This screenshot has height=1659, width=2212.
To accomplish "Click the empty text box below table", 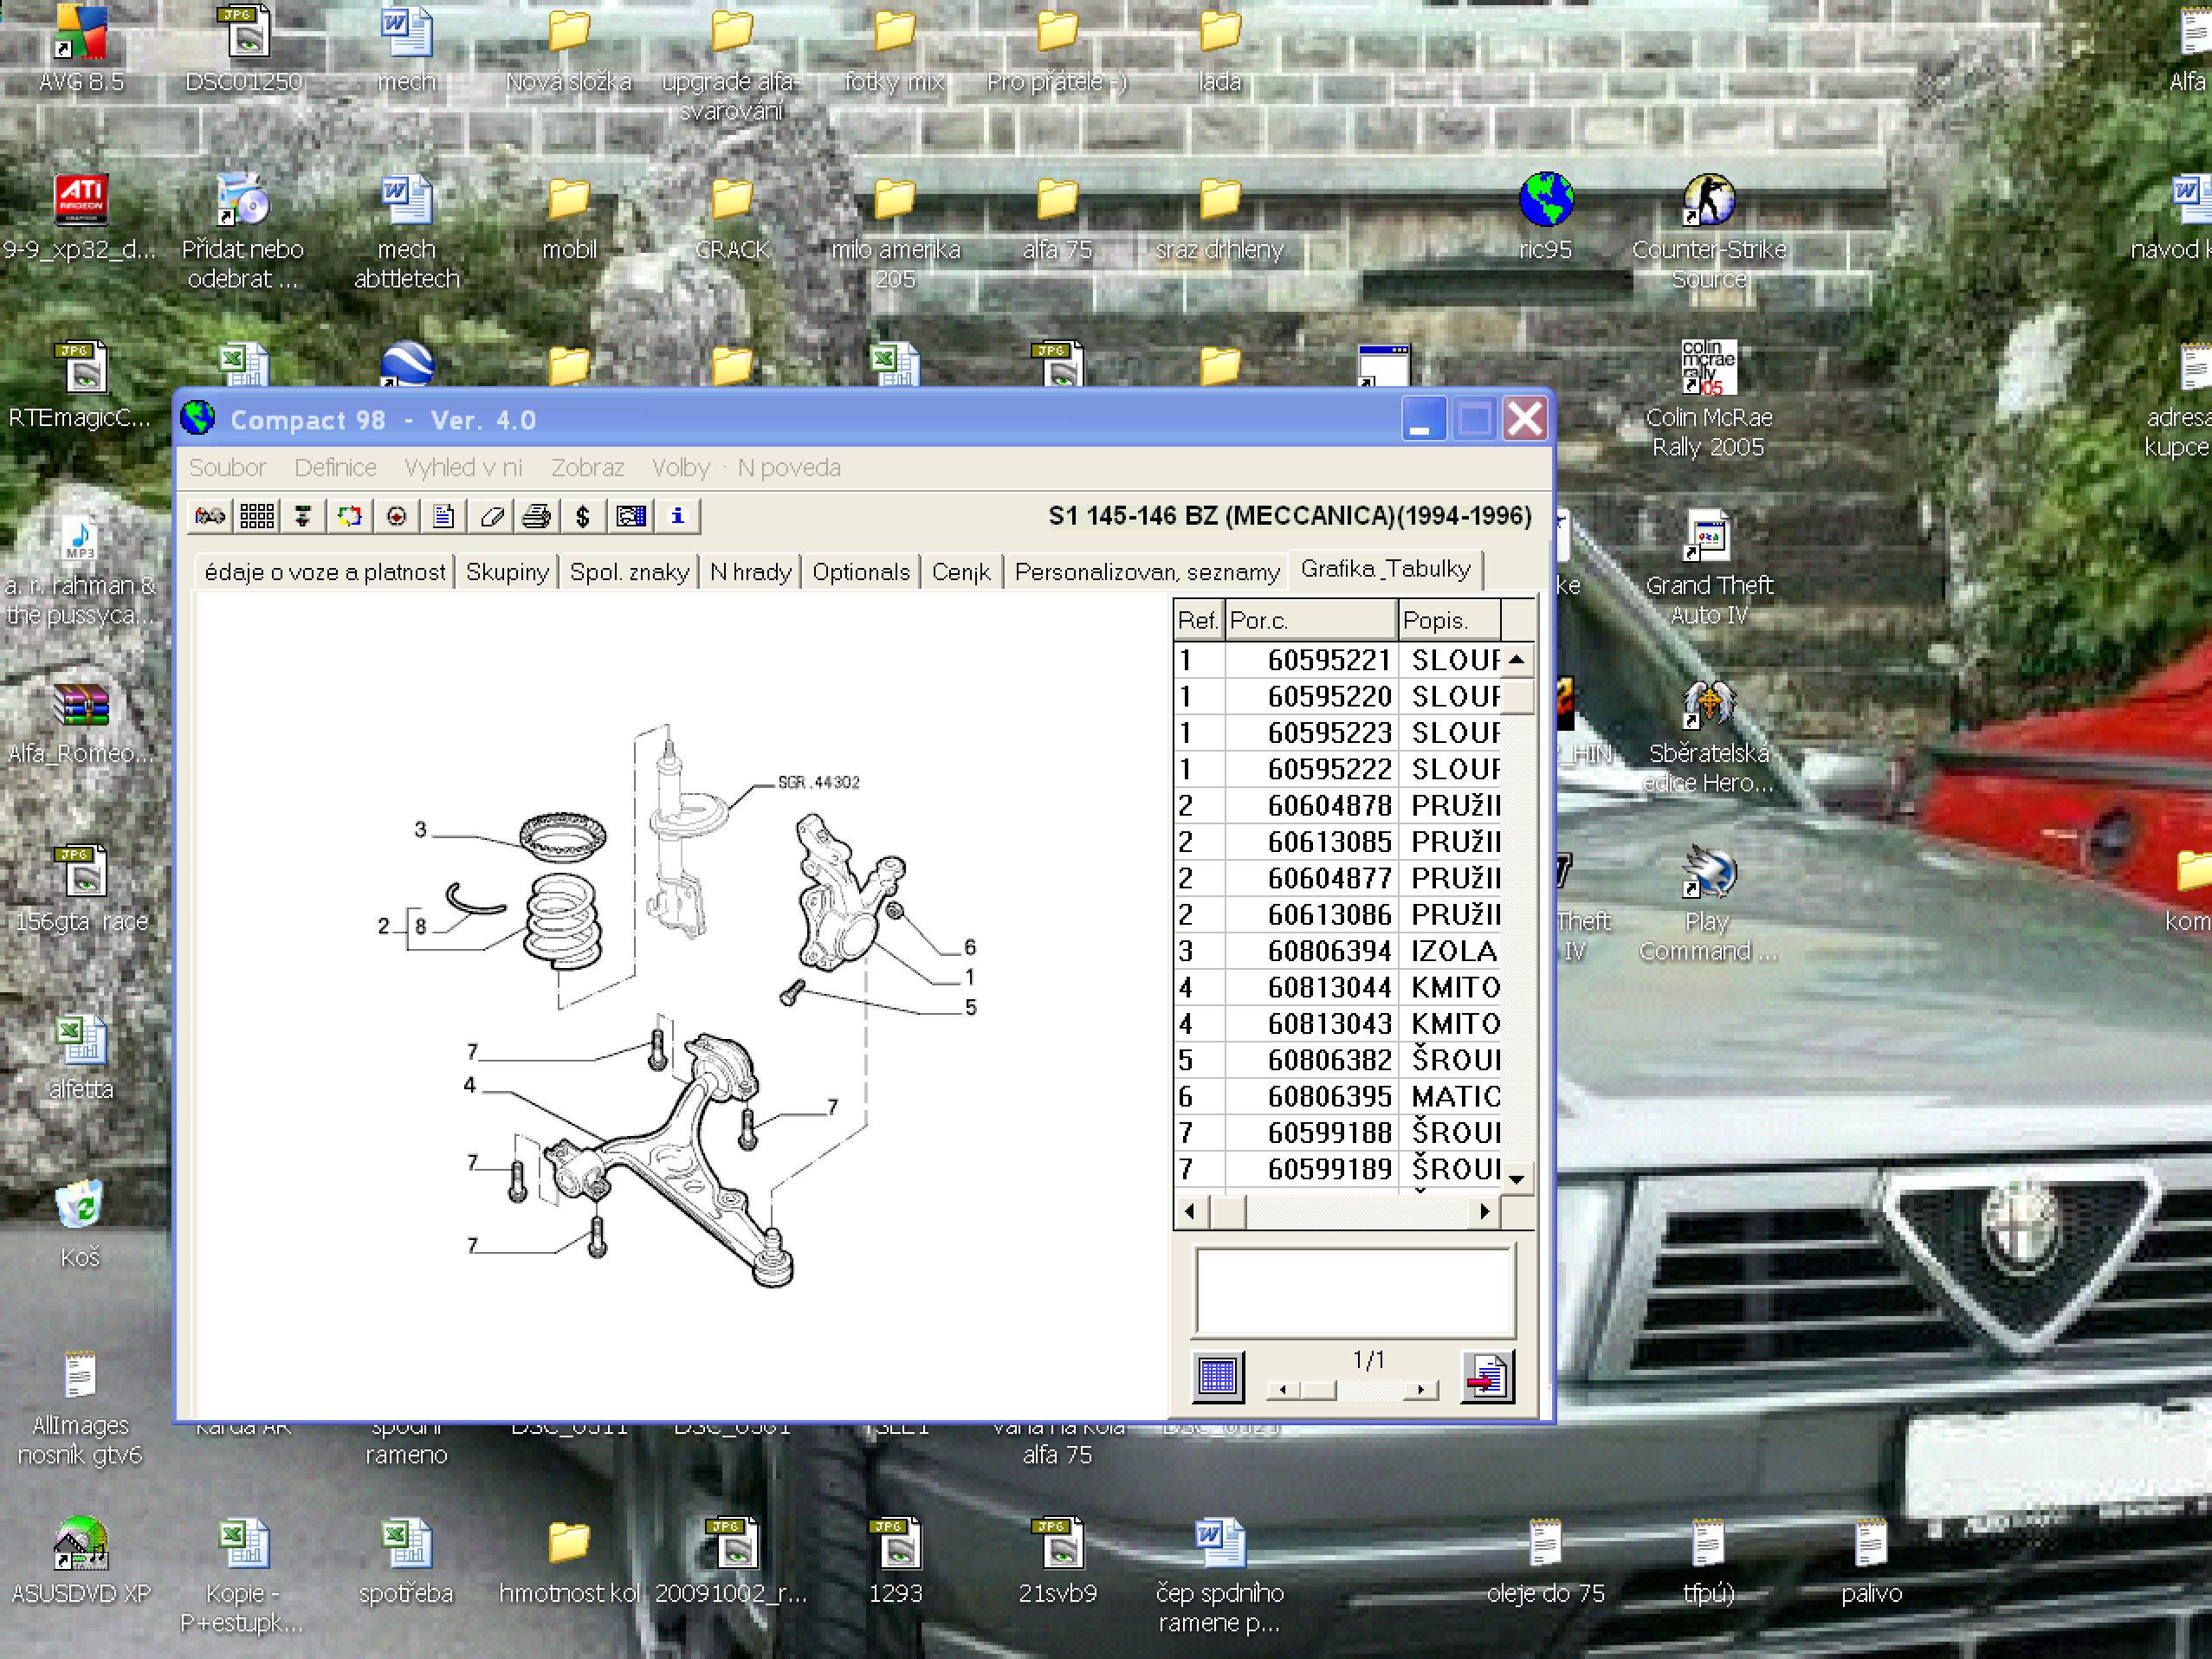I will [1354, 1290].
